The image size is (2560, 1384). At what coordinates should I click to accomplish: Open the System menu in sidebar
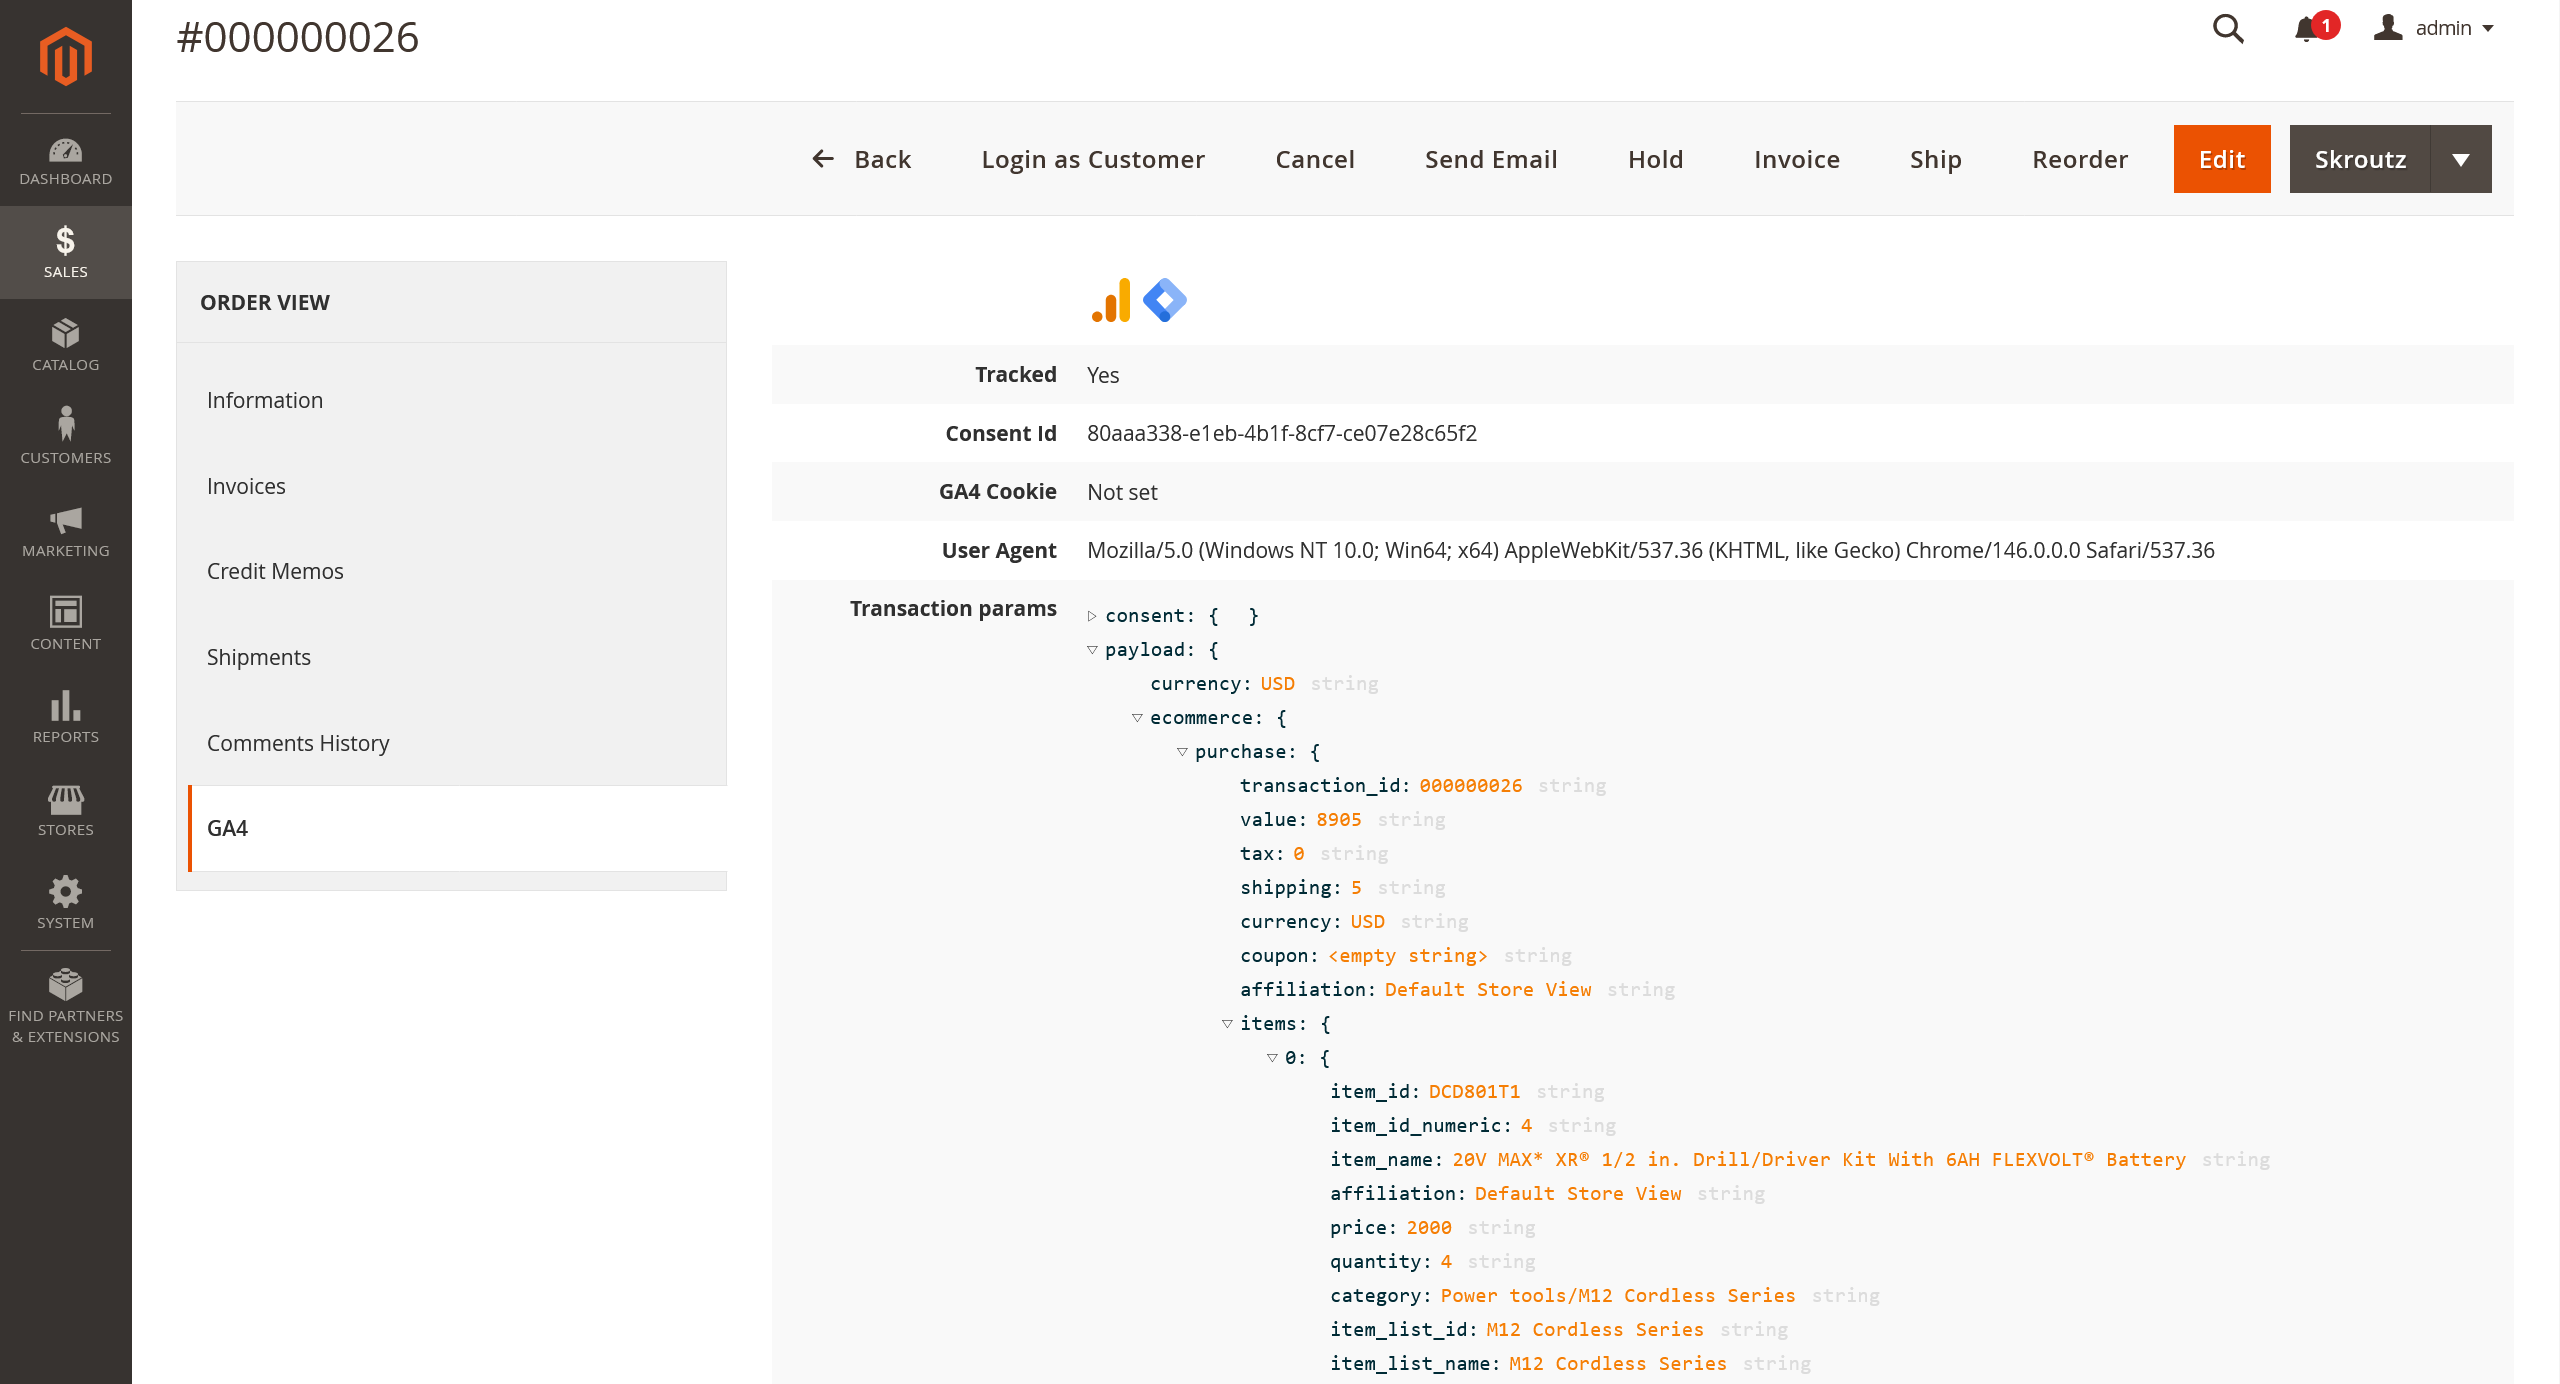(x=65, y=903)
